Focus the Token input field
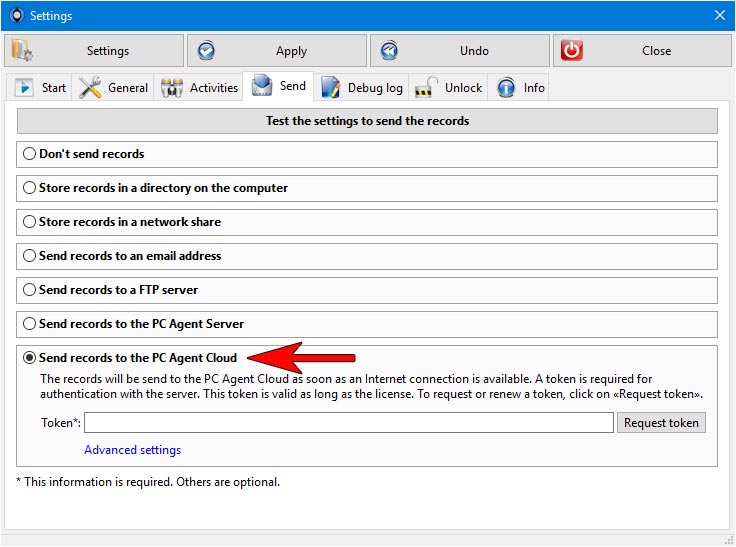736x547 pixels. 349,423
